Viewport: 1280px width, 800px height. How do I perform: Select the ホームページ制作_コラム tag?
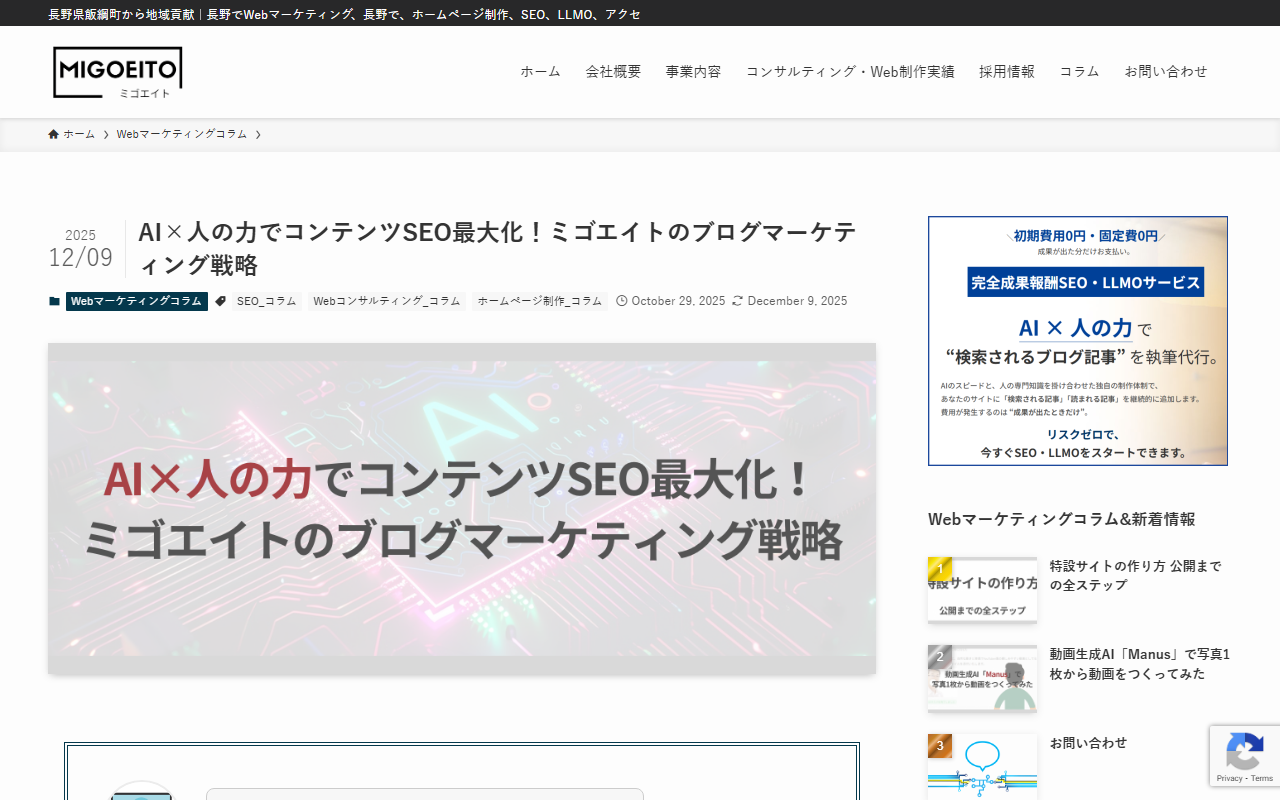click(x=540, y=301)
